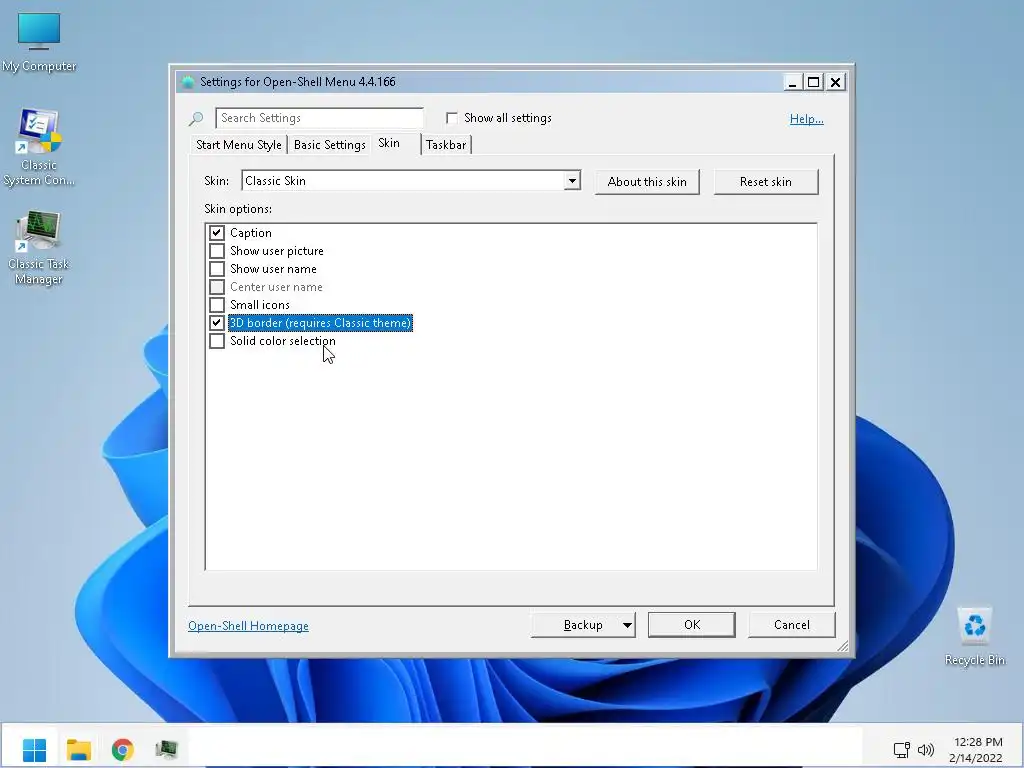Screen dimensions: 1024x768
Task: Click the Cancel button
Action: coord(792,625)
